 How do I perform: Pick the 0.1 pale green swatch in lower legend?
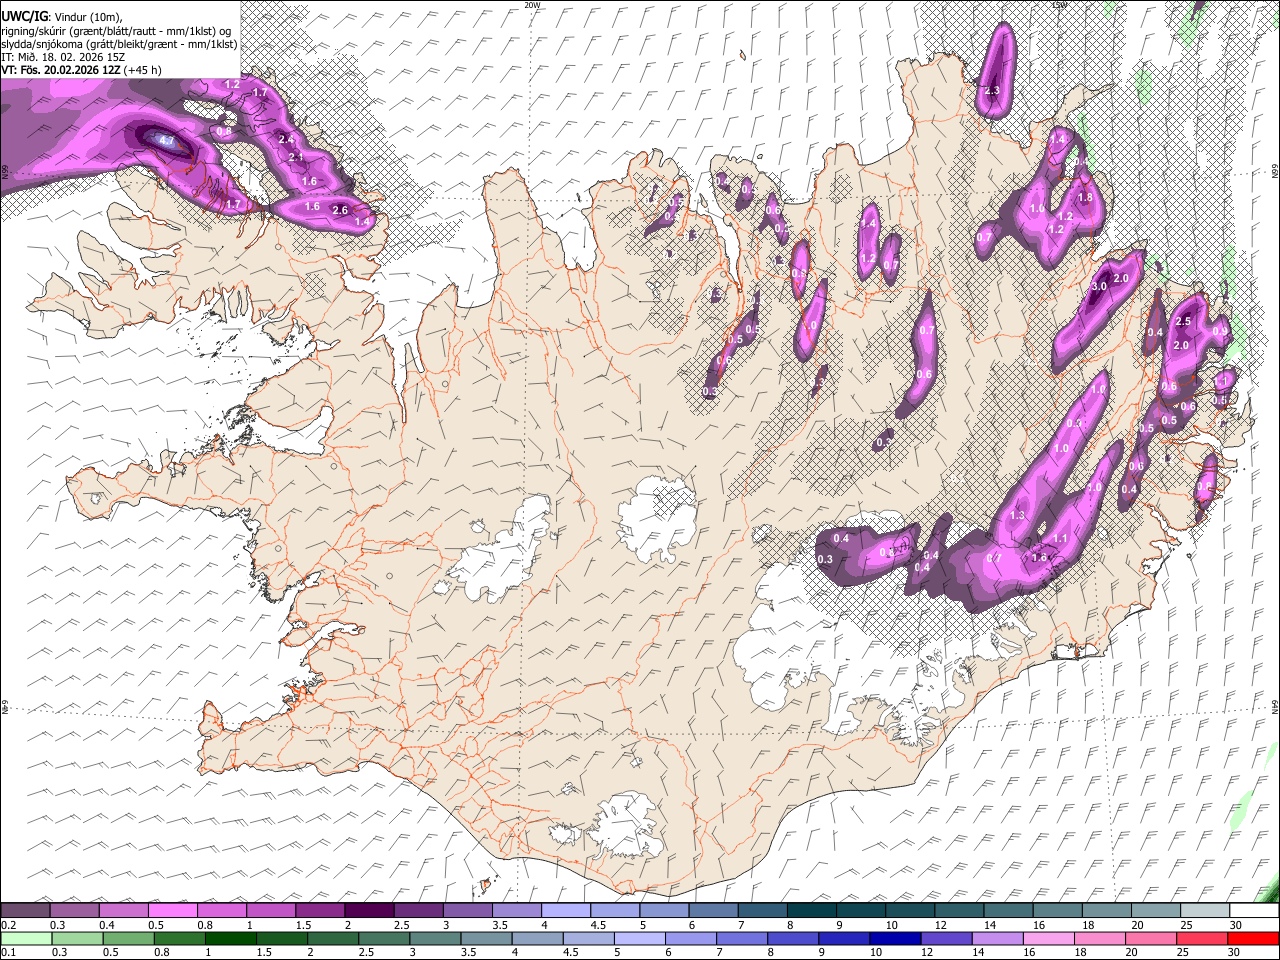coord(26,939)
